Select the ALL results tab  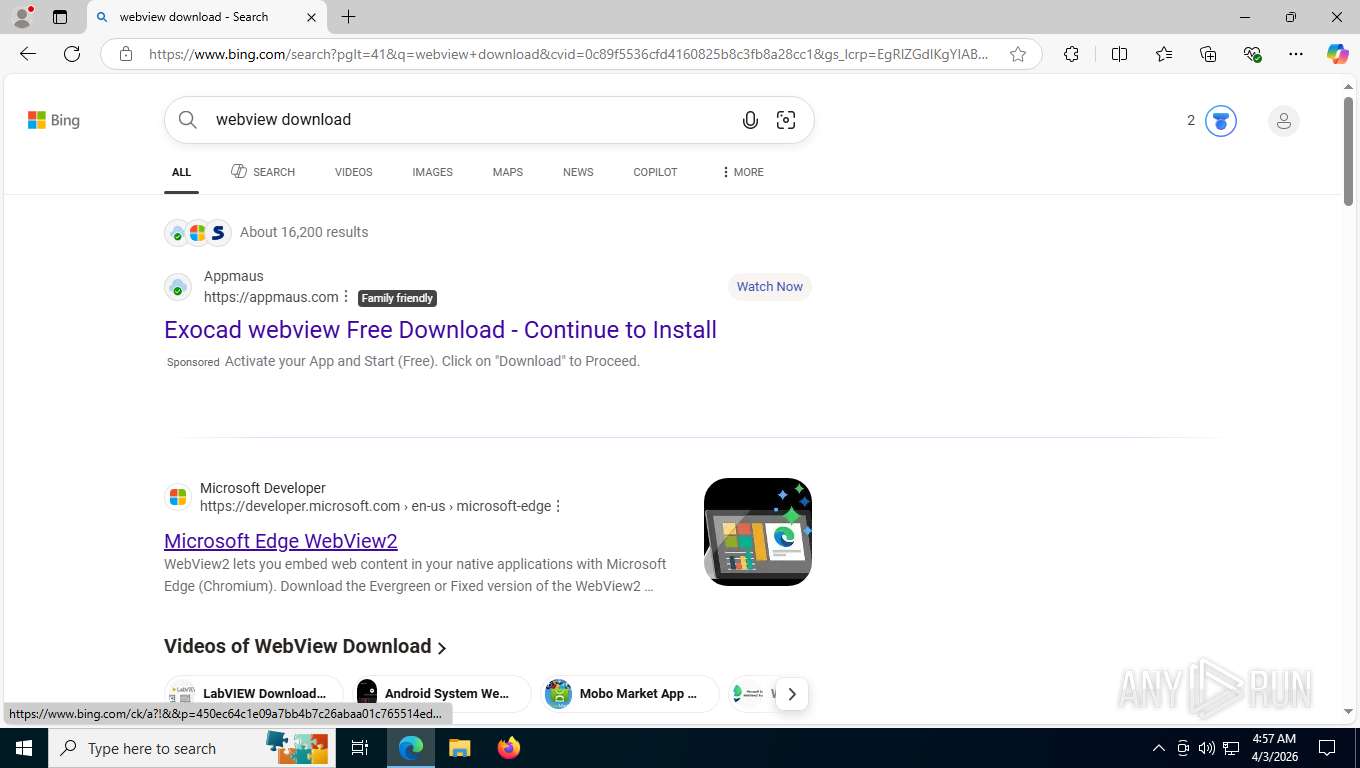click(181, 172)
